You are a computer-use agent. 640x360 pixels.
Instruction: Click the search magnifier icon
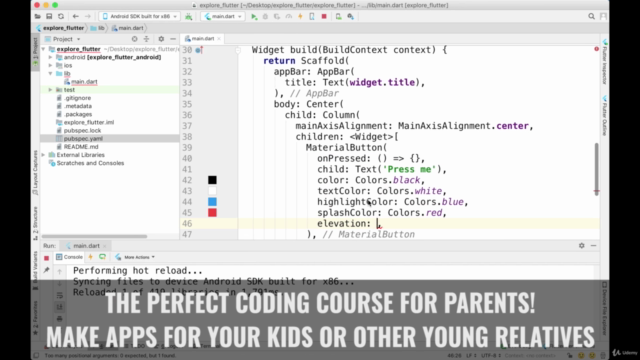(591, 16)
